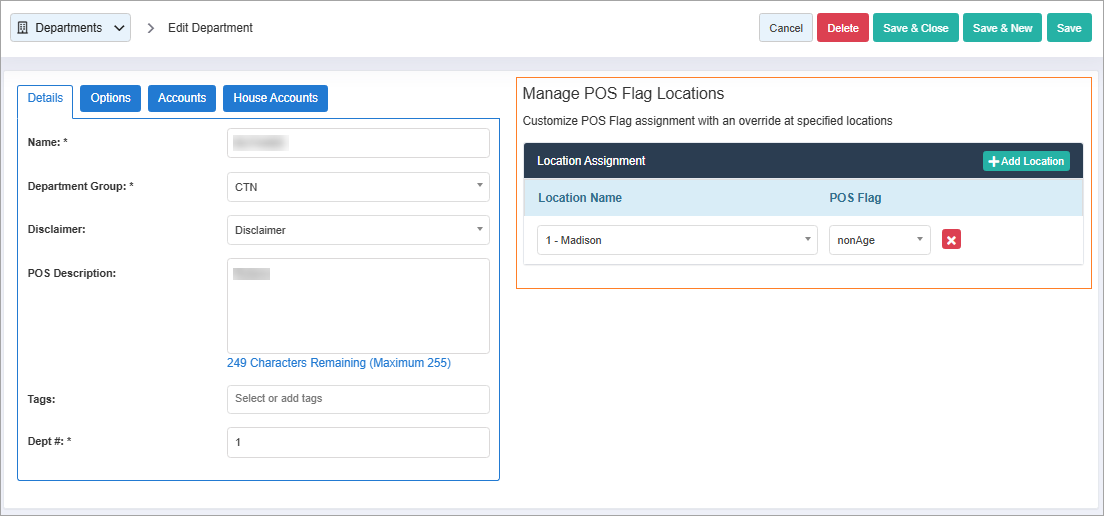Go to the House Accounts tab
This screenshot has height=516, width=1104.
click(x=275, y=98)
